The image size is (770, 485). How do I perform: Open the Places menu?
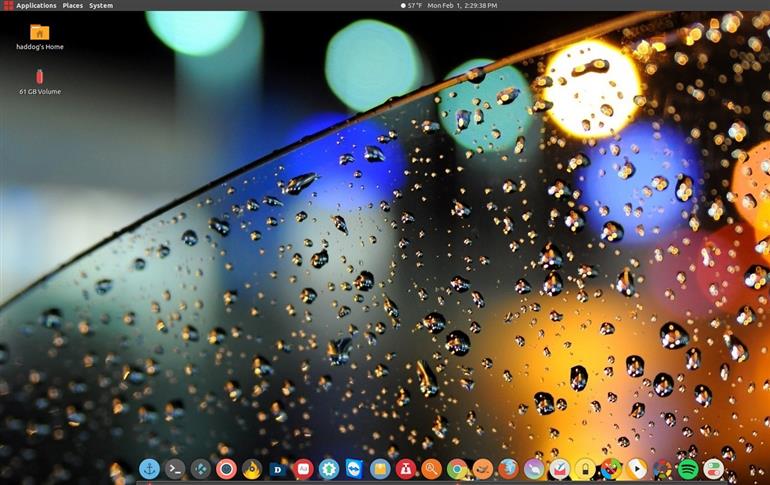[73, 5]
